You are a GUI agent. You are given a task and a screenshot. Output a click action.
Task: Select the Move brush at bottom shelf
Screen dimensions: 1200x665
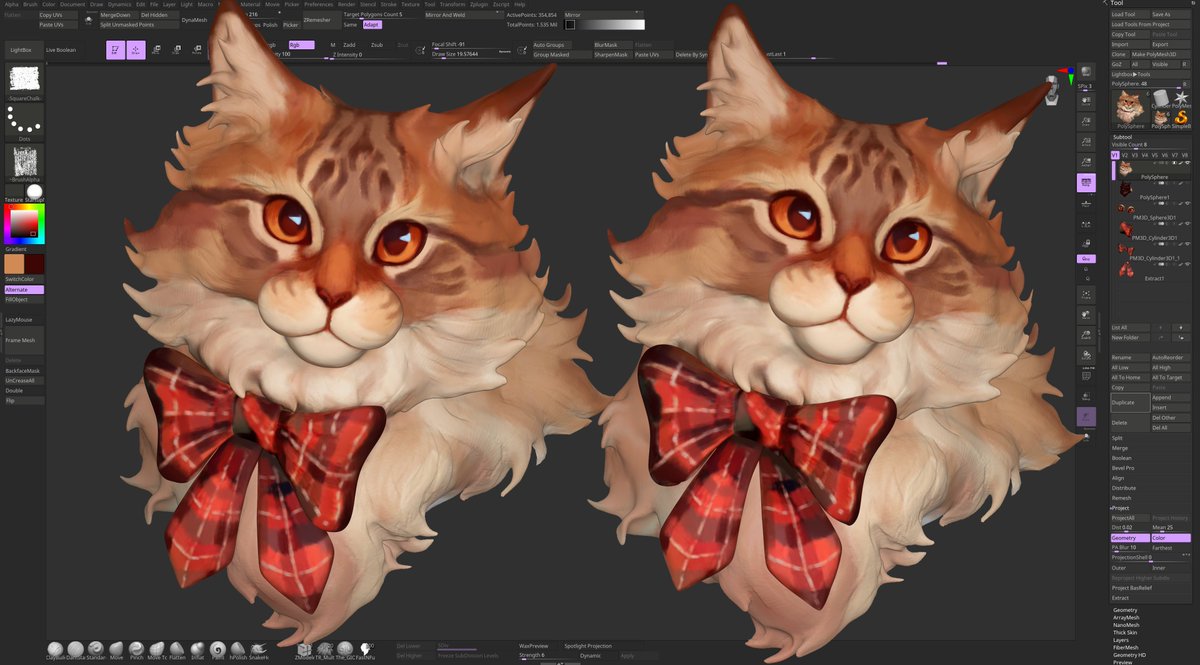[116, 649]
